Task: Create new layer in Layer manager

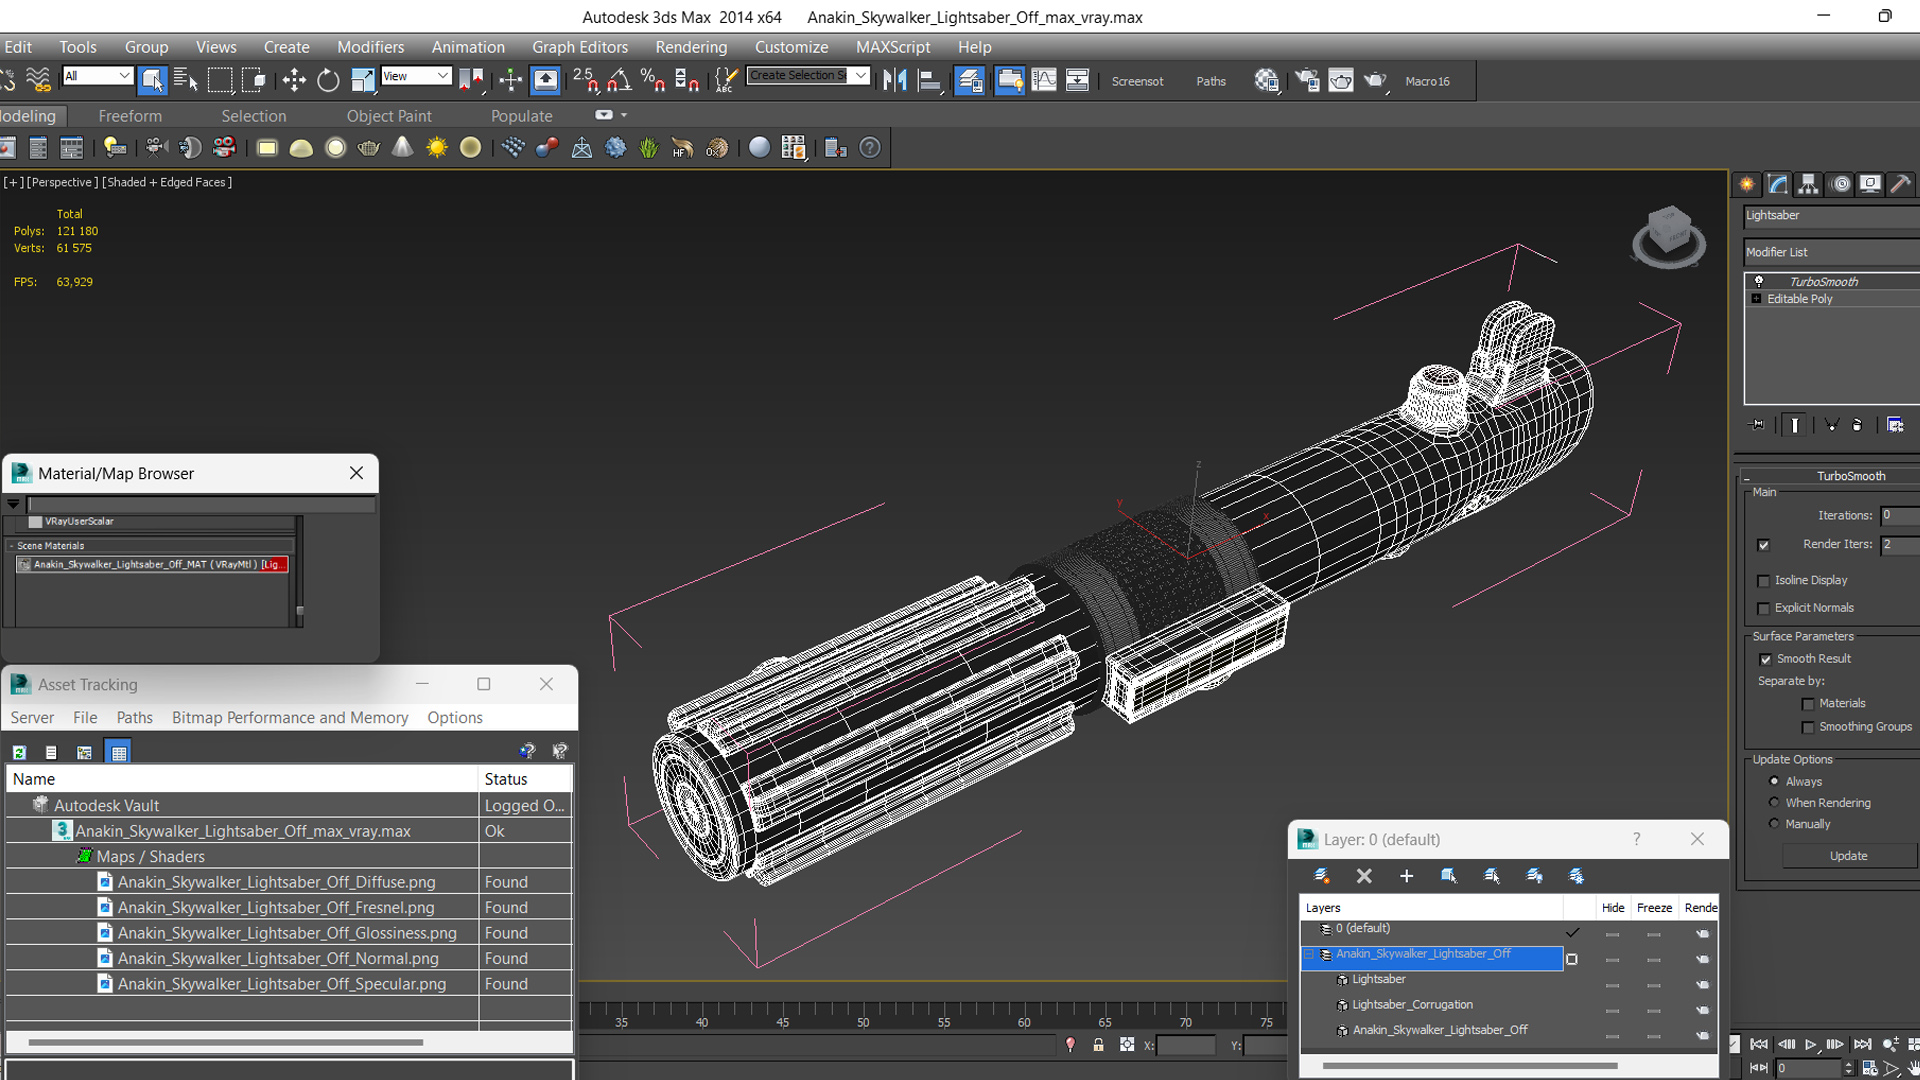Action: coord(1321,876)
